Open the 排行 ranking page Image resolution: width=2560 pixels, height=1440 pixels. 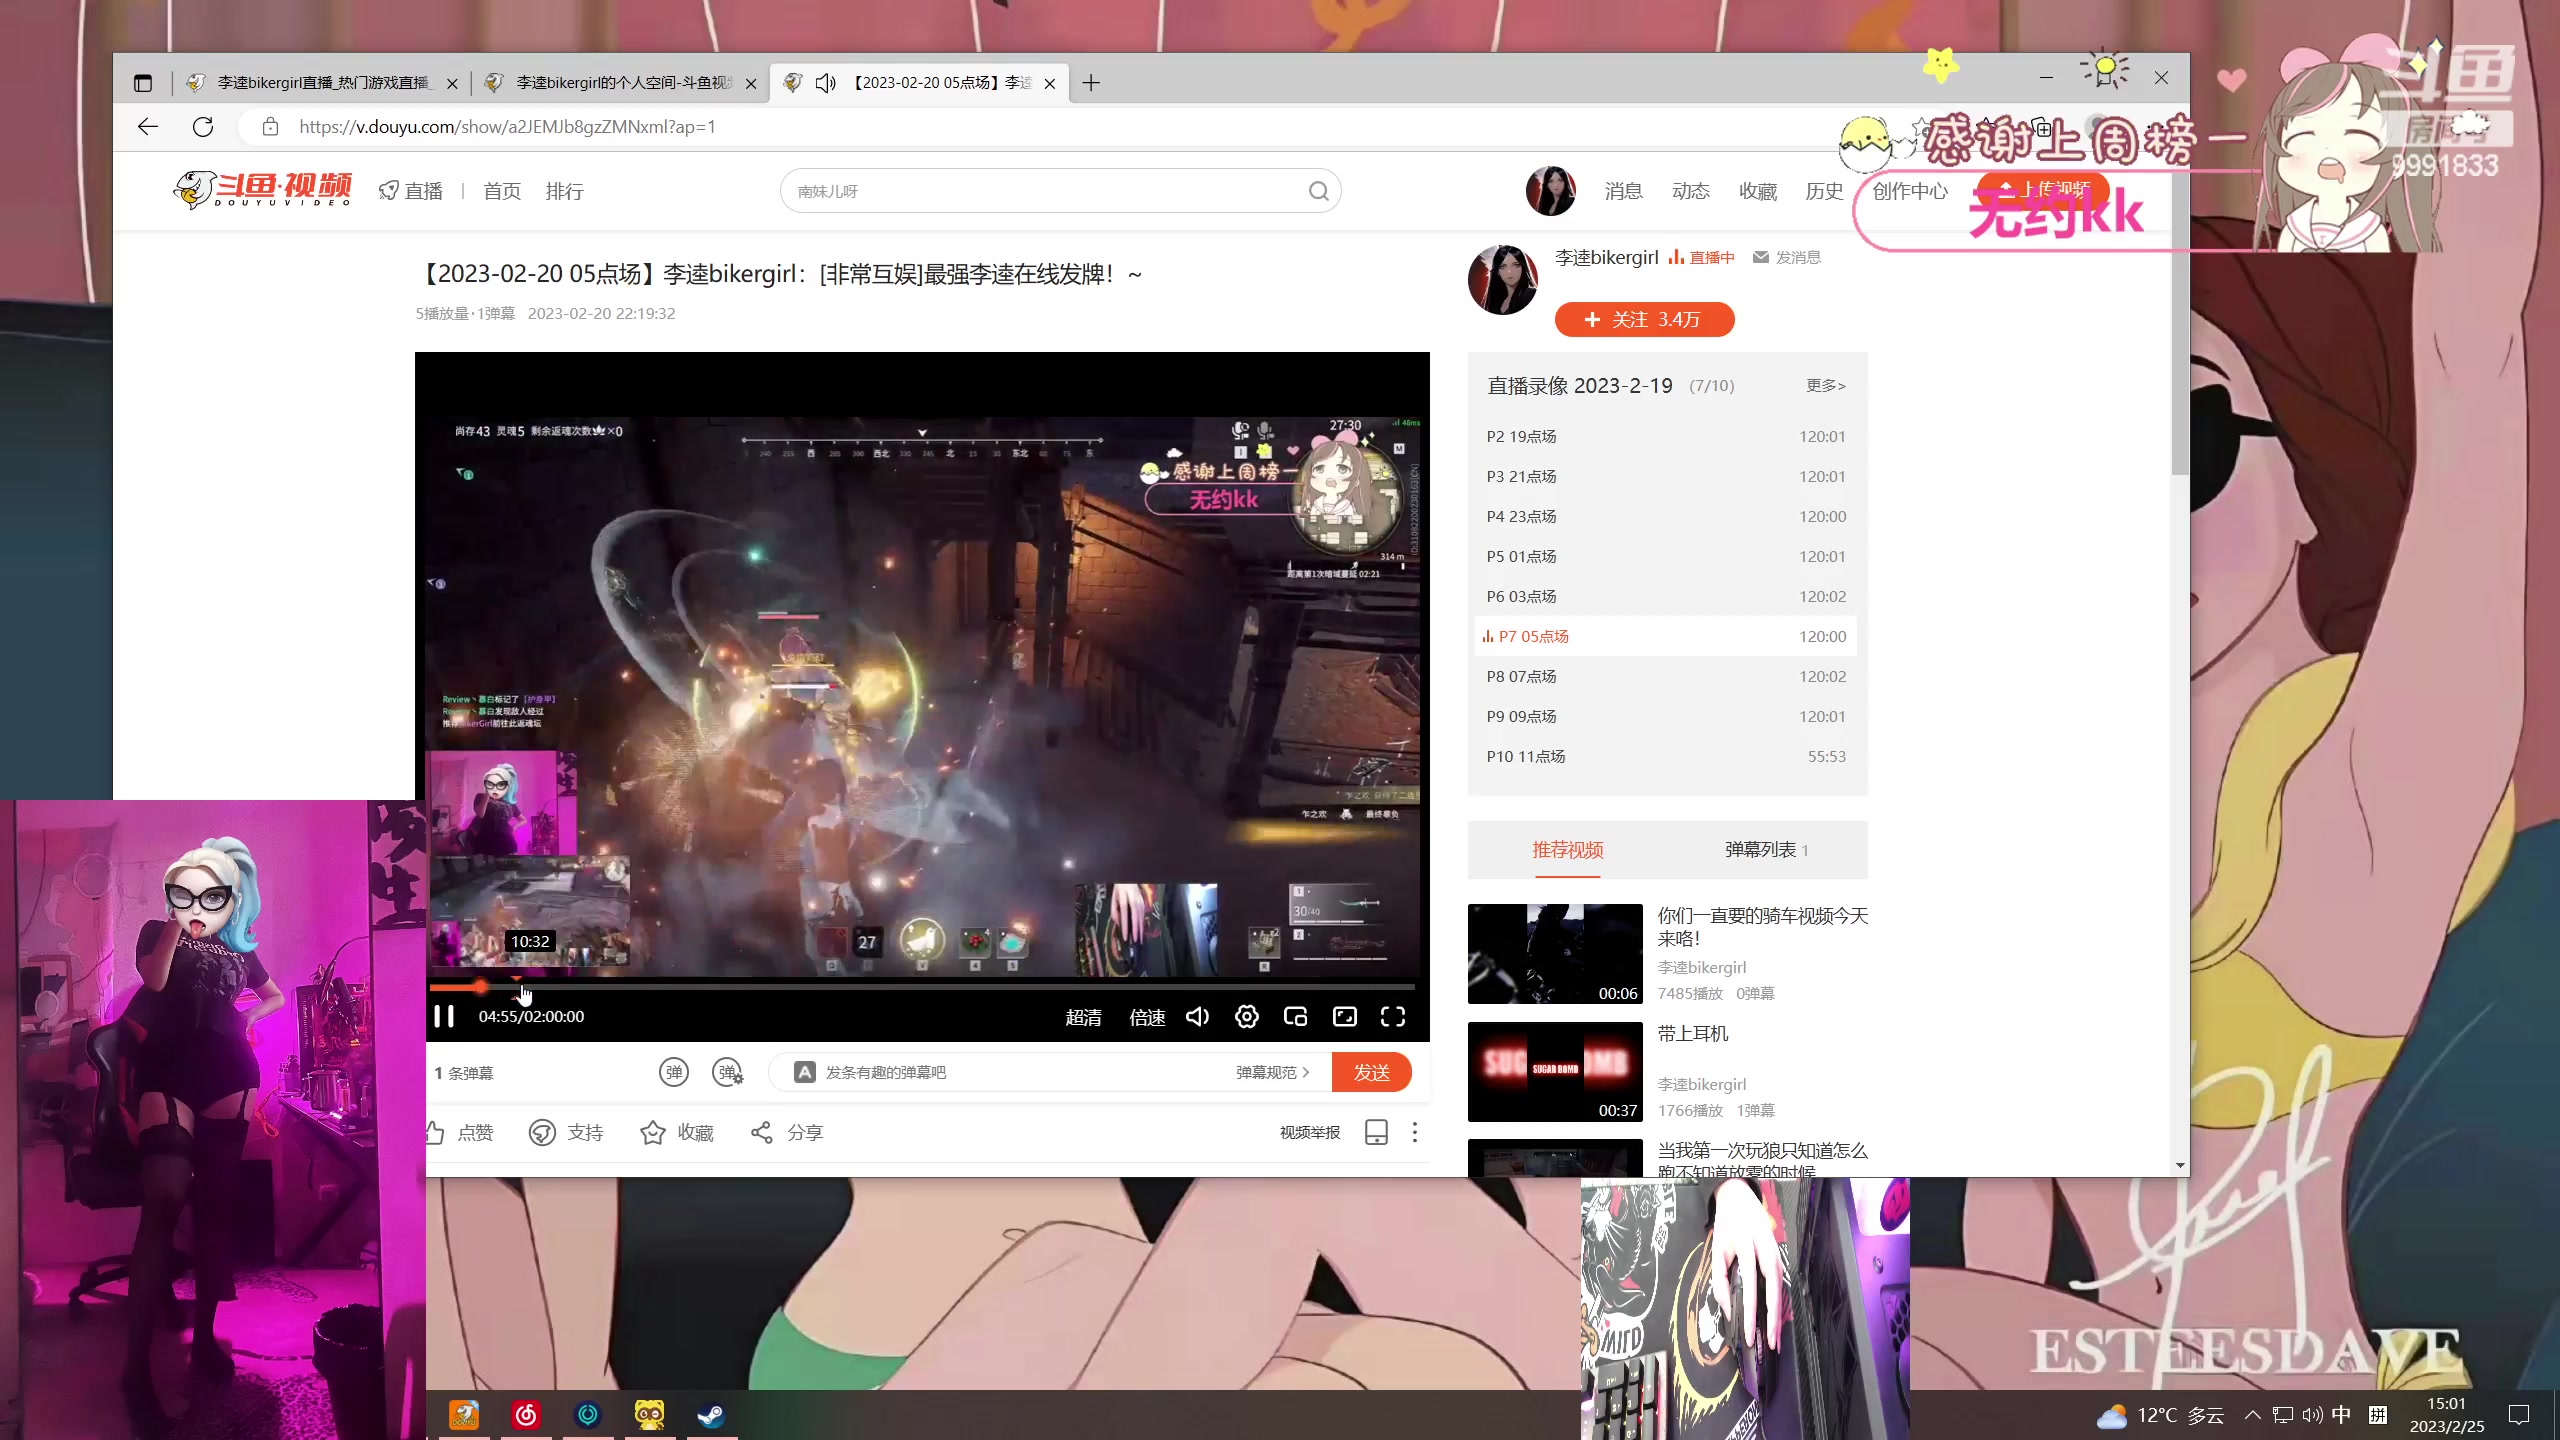[x=565, y=191]
